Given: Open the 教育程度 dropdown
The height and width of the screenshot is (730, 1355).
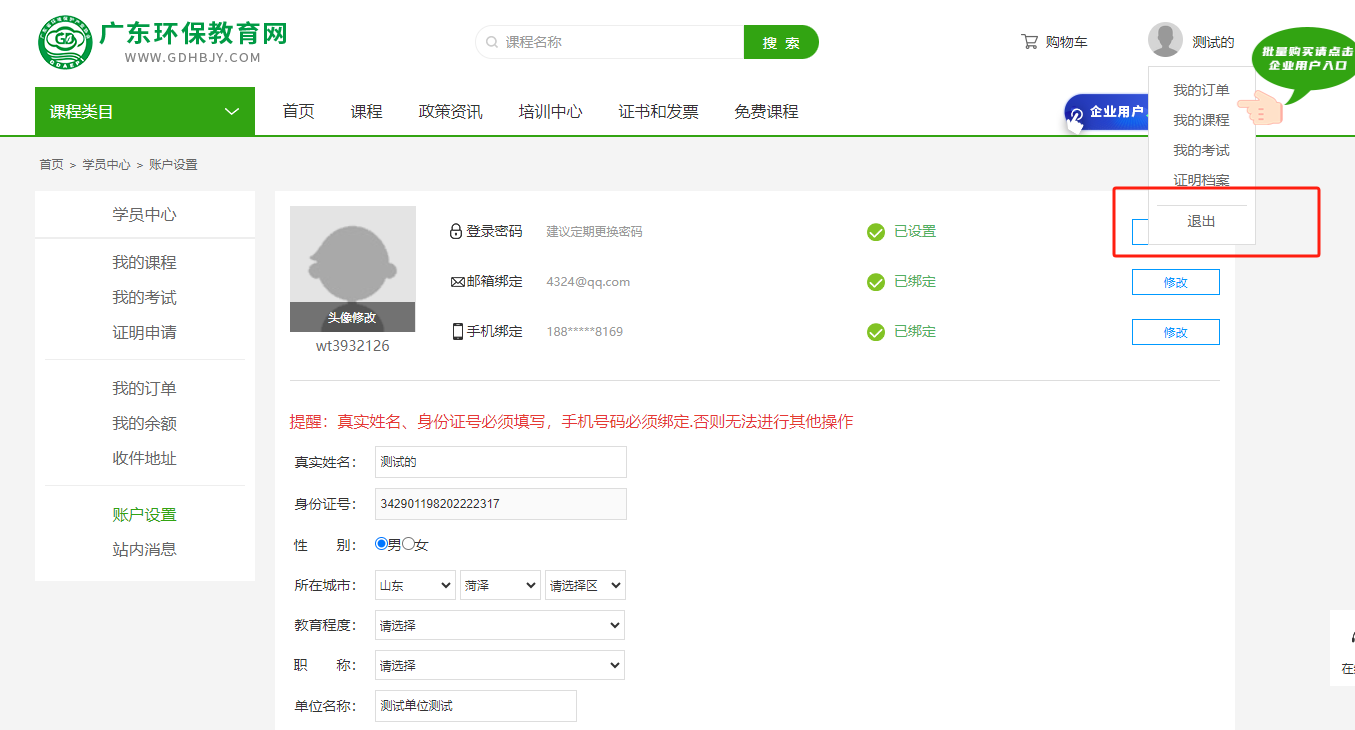Looking at the screenshot, I should (500, 626).
